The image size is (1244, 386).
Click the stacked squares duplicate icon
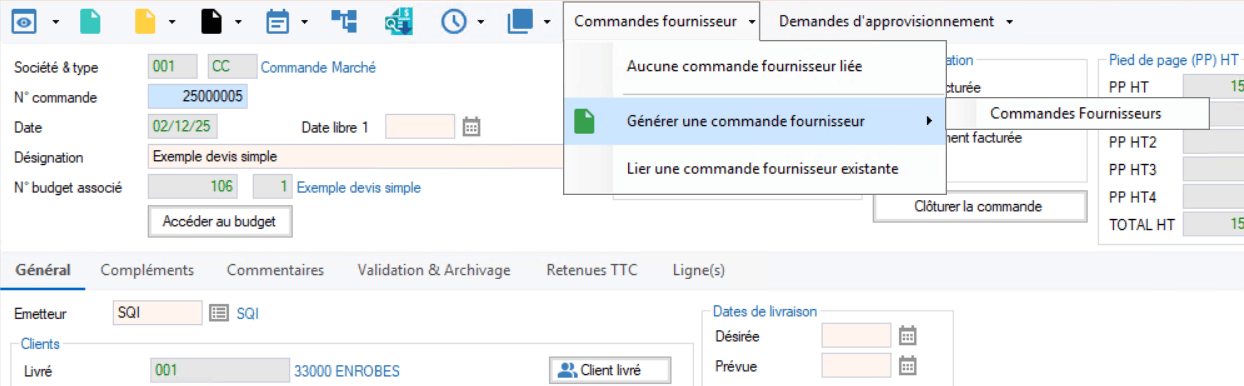[x=521, y=20]
